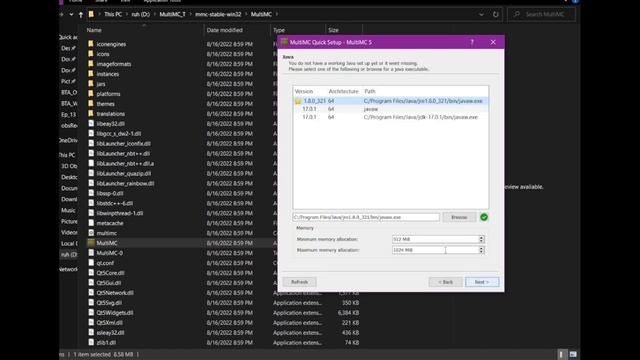Click Next in MultiMC Quick Setup

pos(482,282)
